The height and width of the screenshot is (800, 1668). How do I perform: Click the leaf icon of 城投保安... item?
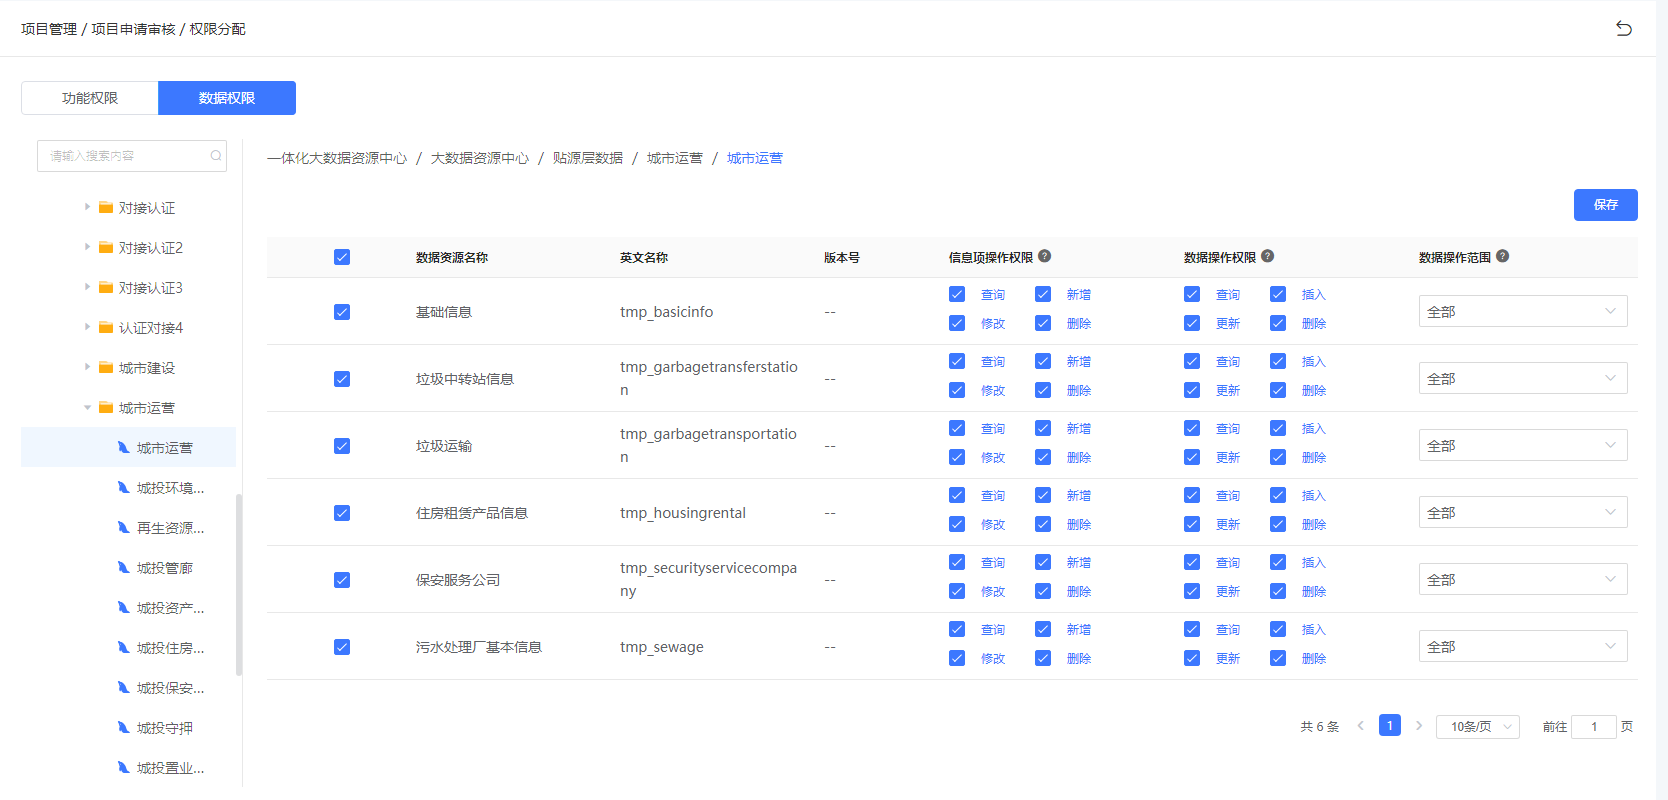[x=124, y=687]
